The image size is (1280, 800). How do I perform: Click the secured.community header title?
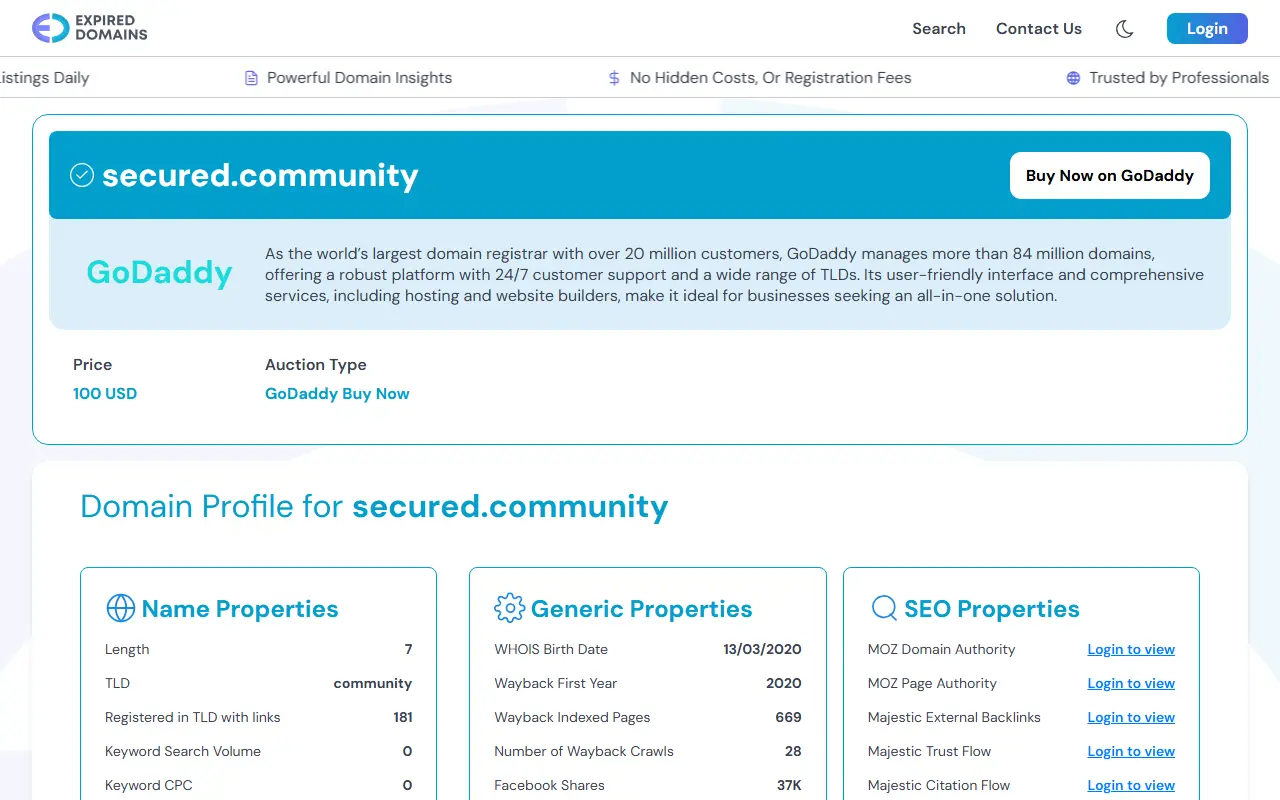point(260,176)
